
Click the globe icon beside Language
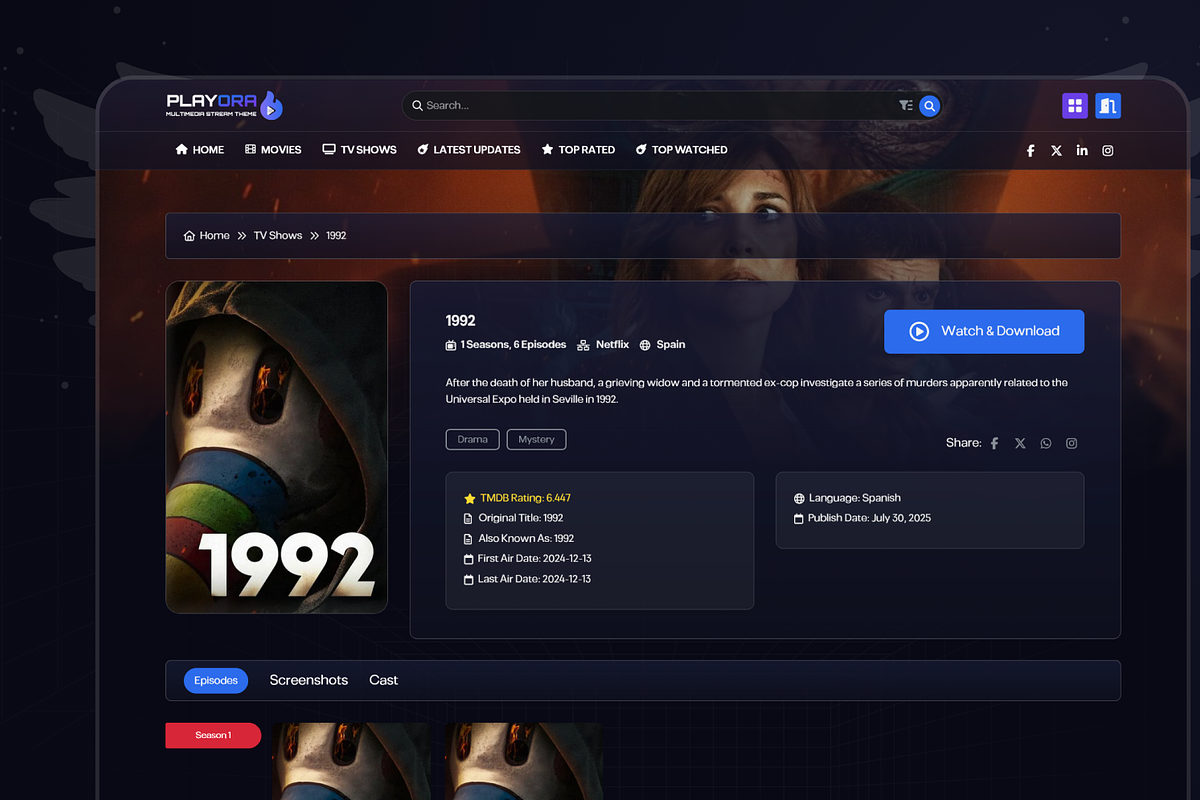pyautogui.click(x=799, y=498)
